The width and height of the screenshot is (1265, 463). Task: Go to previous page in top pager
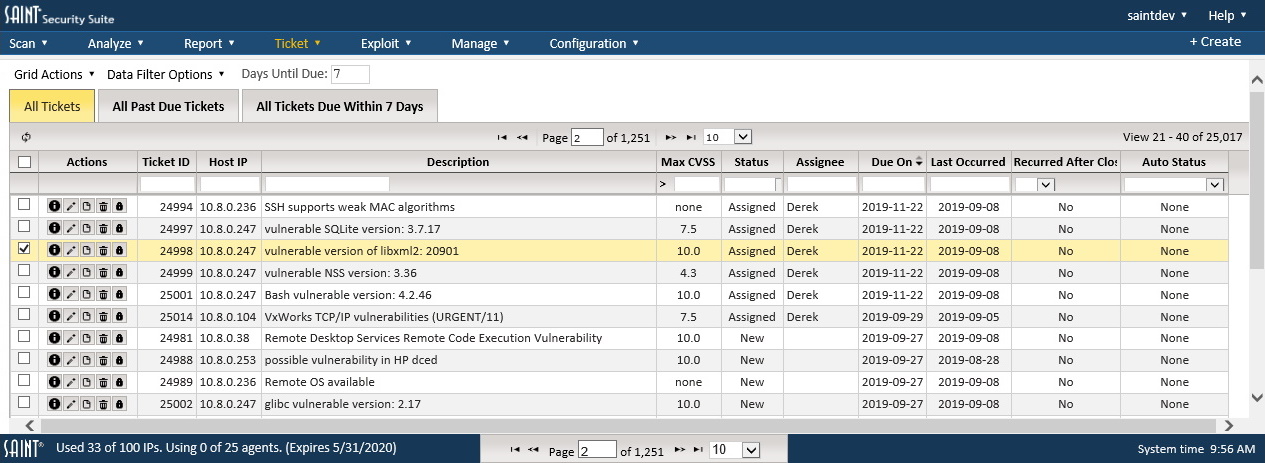pyautogui.click(x=522, y=137)
